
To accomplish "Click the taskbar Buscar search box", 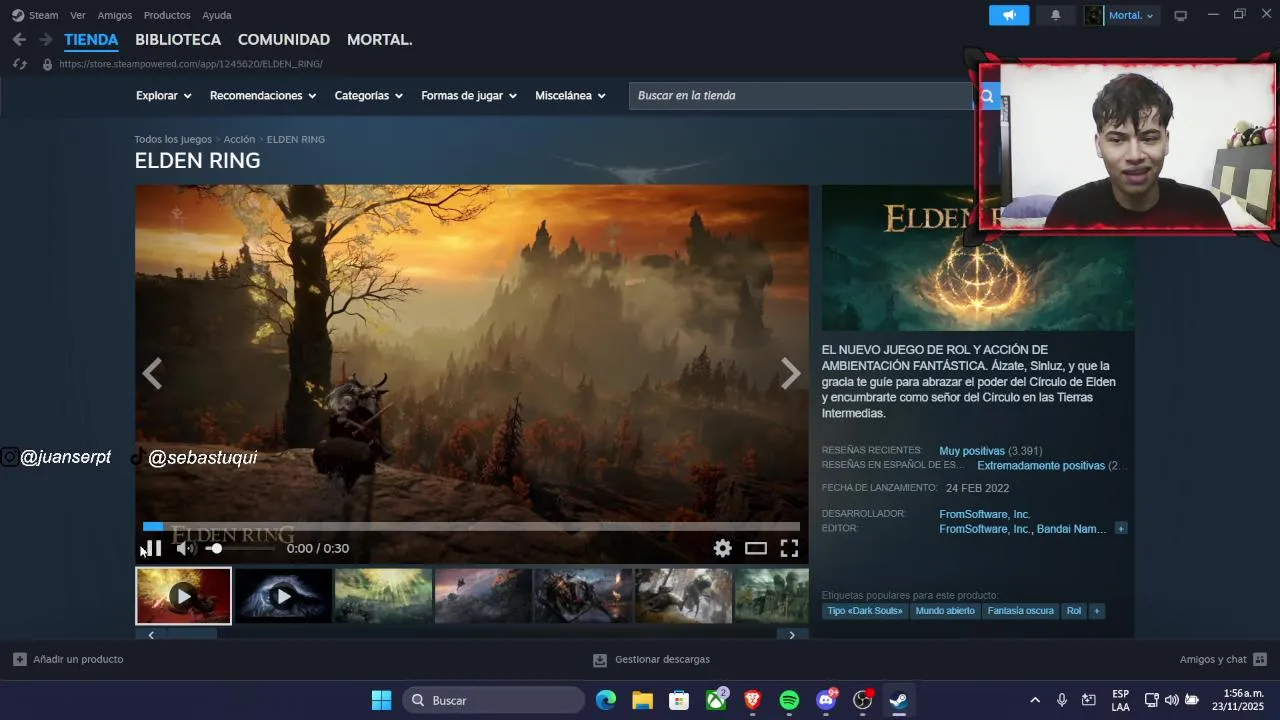I will [x=494, y=701].
